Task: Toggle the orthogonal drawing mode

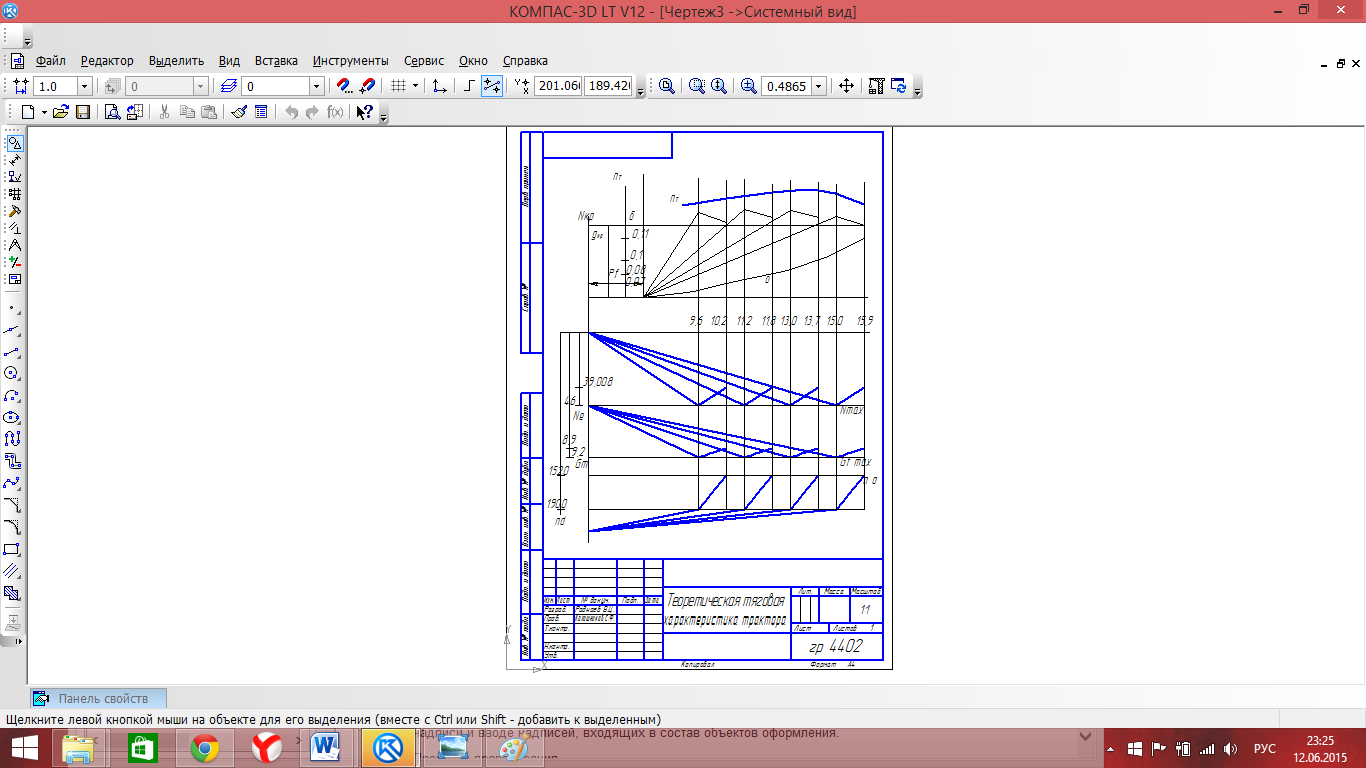Action: click(x=469, y=86)
